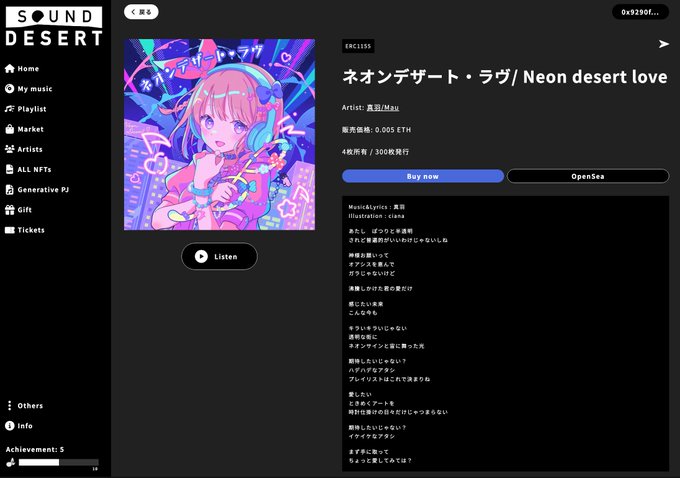Open the Gift menu entry
680x478 pixels.
click(x=18, y=210)
